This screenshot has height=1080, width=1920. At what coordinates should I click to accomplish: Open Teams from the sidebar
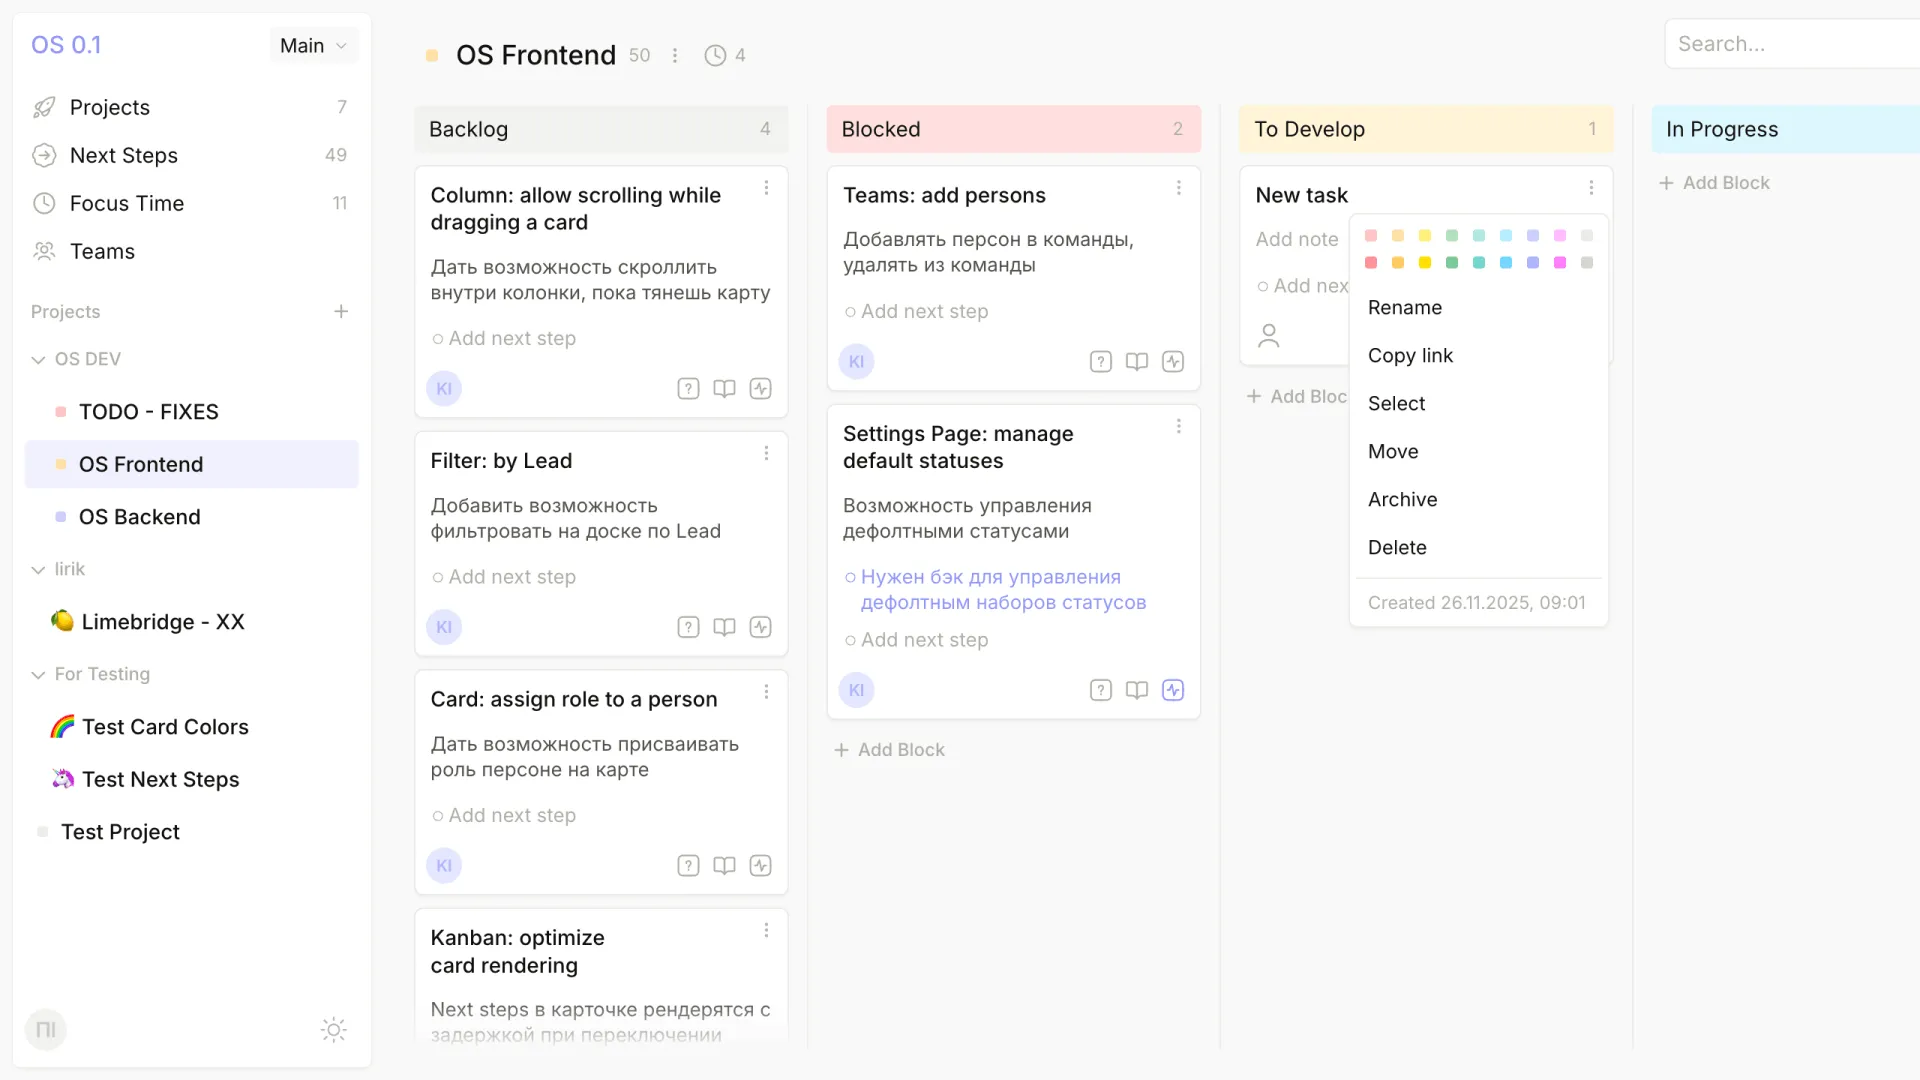click(x=102, y=251)
